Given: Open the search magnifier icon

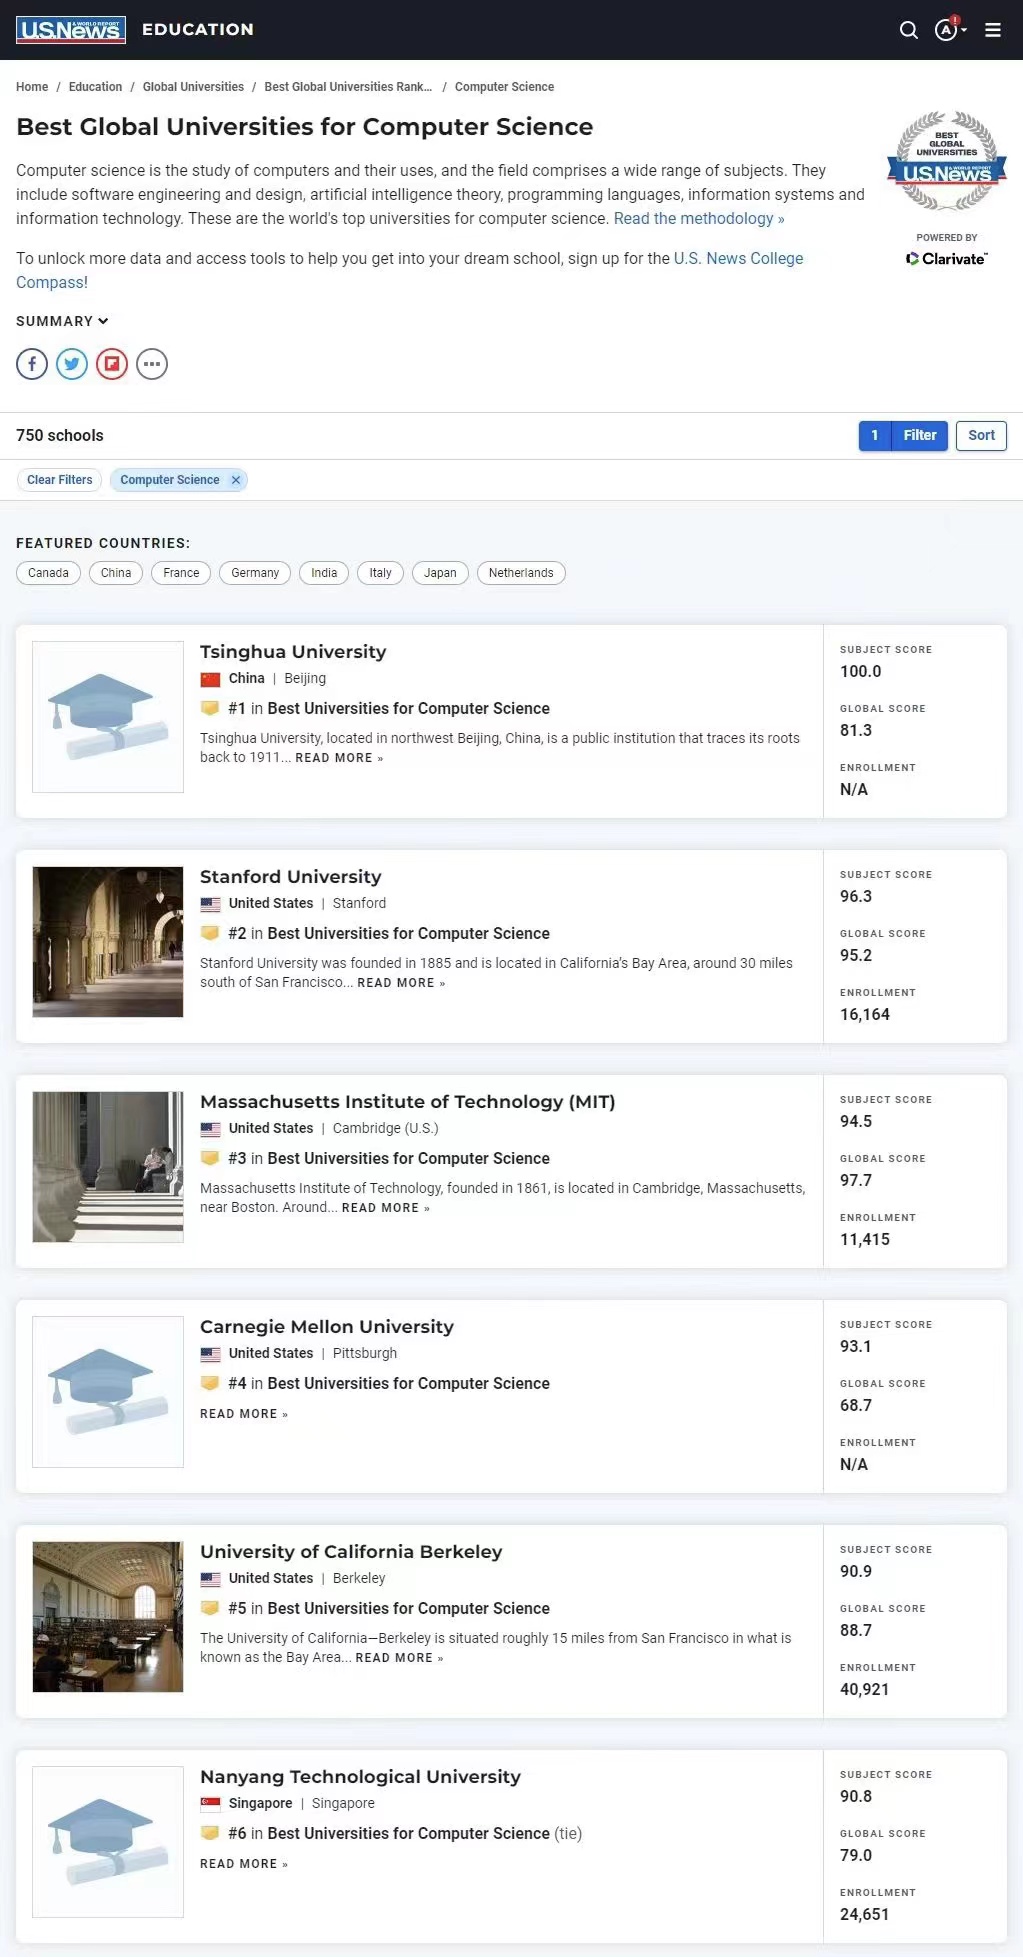Looking at the screenshot, I should 908,30.
